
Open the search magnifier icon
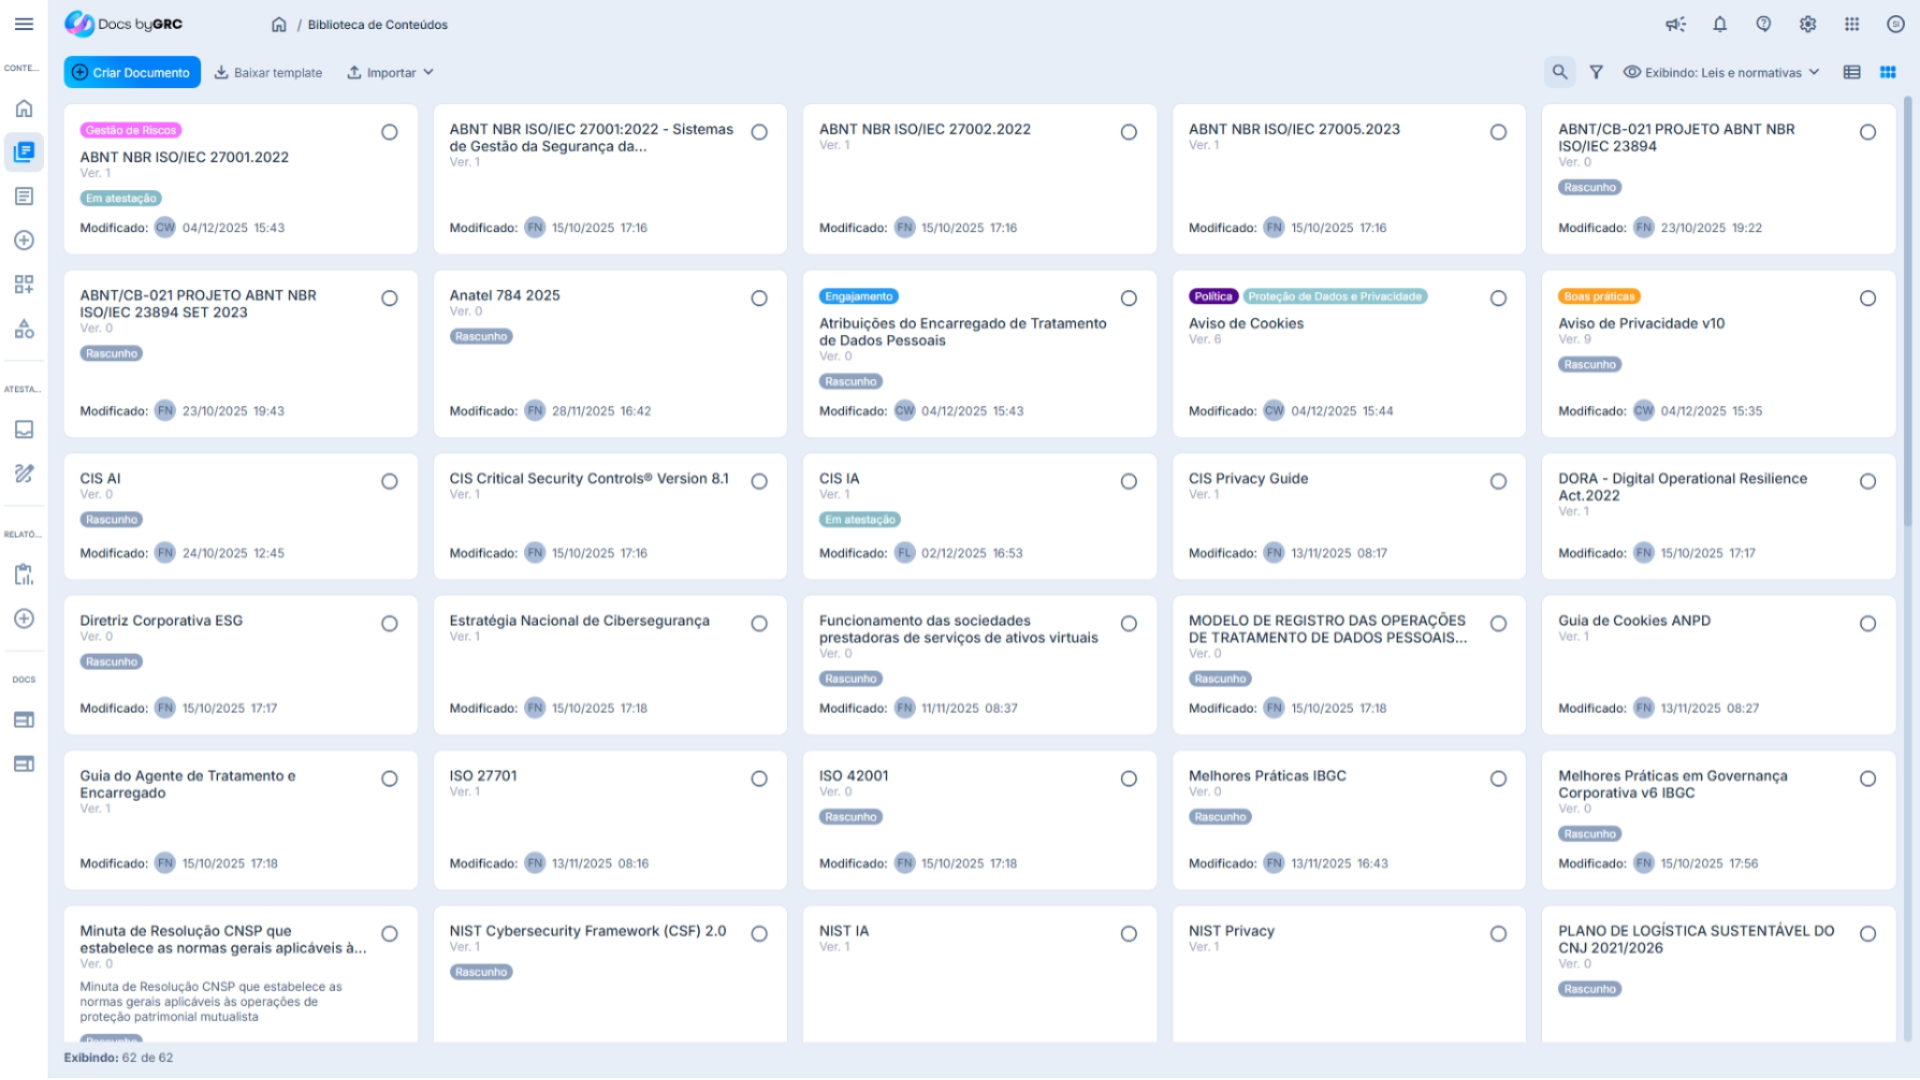click(x=1559, y=72)
